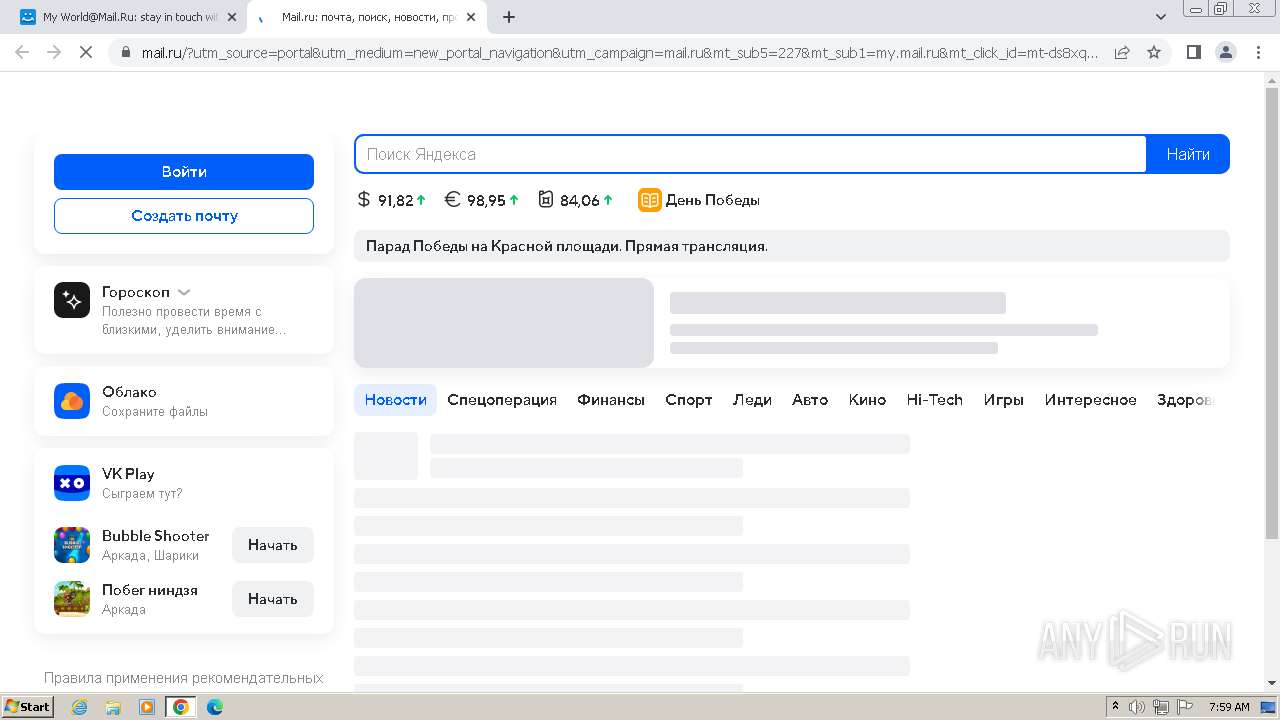Click the VK Play icon

(72, 483)
